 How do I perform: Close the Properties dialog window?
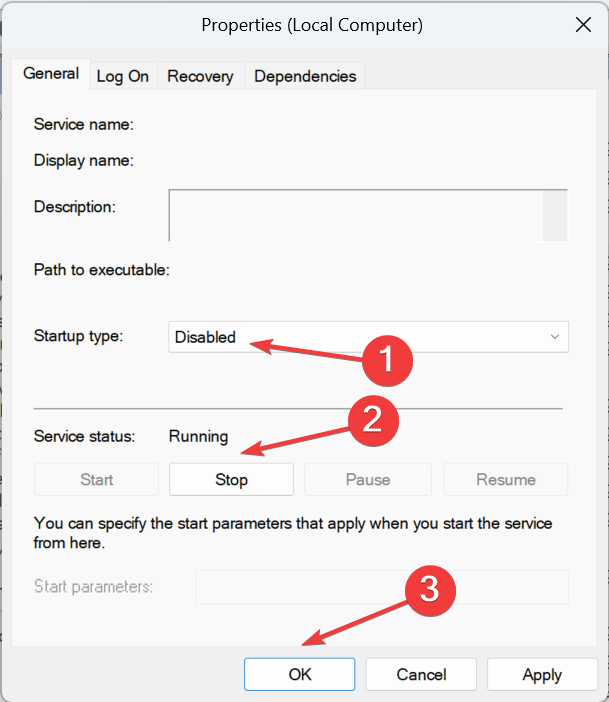click(x=583, y=25)
